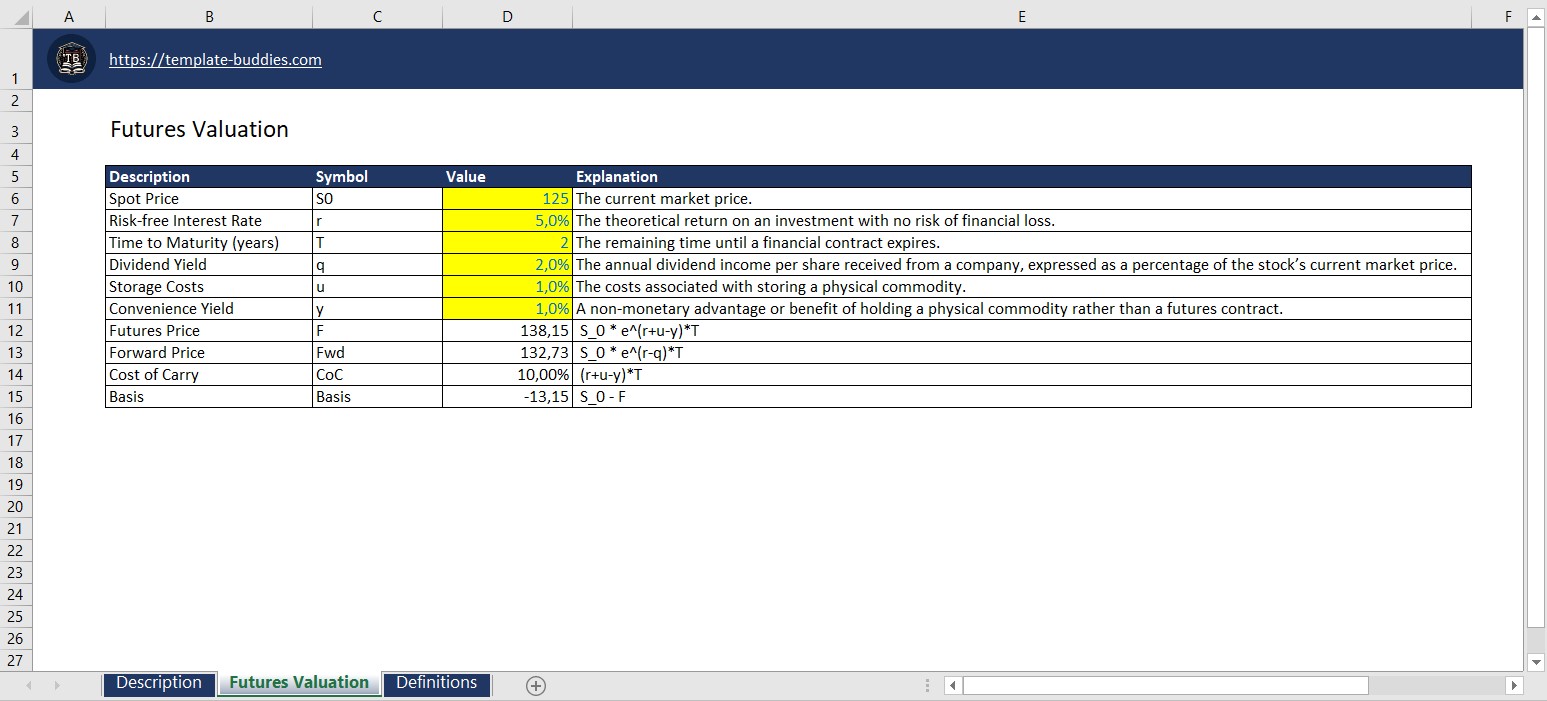The width and height of the screenshot is (1547, 701).
Task: Select row 6 header
Action: tap(16, 199)
